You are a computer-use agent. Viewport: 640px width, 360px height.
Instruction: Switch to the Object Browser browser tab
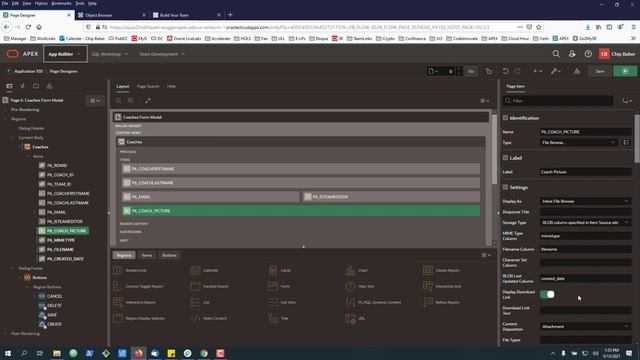(x=110, y=15)
